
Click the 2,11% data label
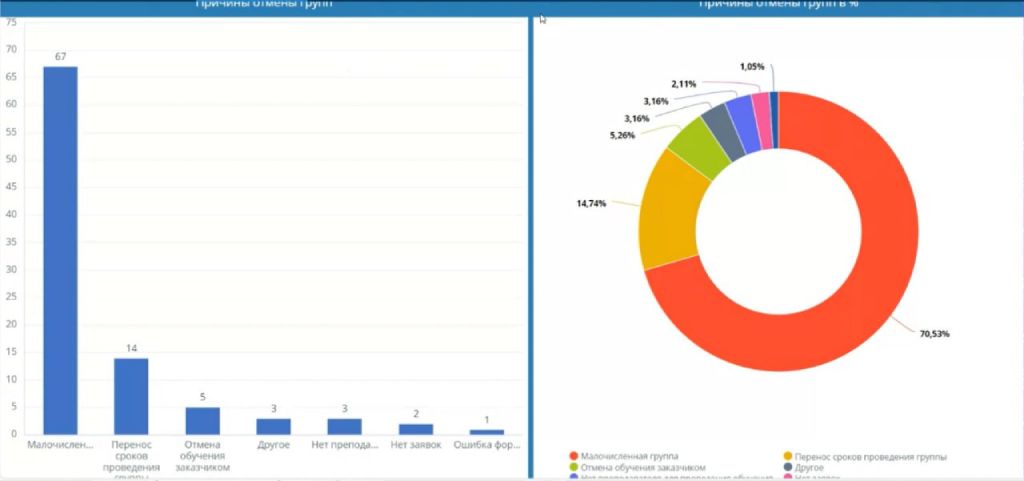click(684, 84)
